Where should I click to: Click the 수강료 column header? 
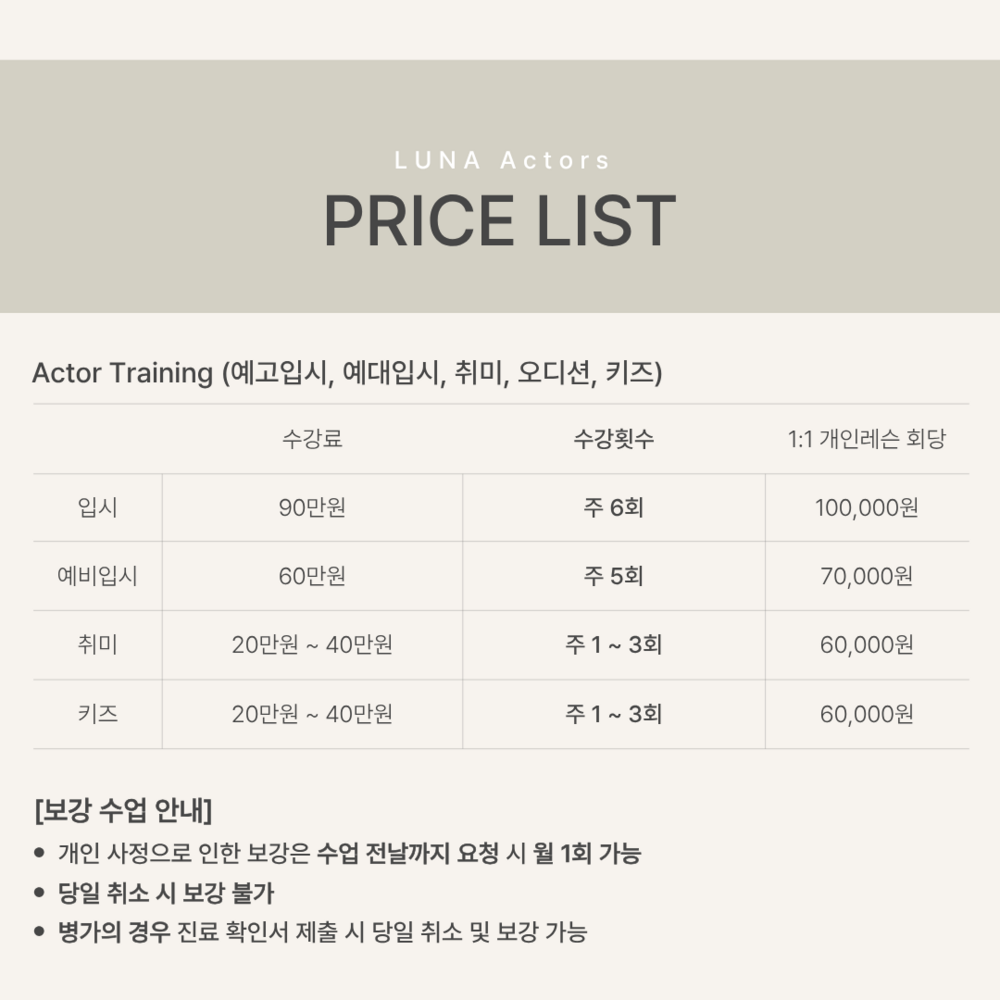coord(312,439)
